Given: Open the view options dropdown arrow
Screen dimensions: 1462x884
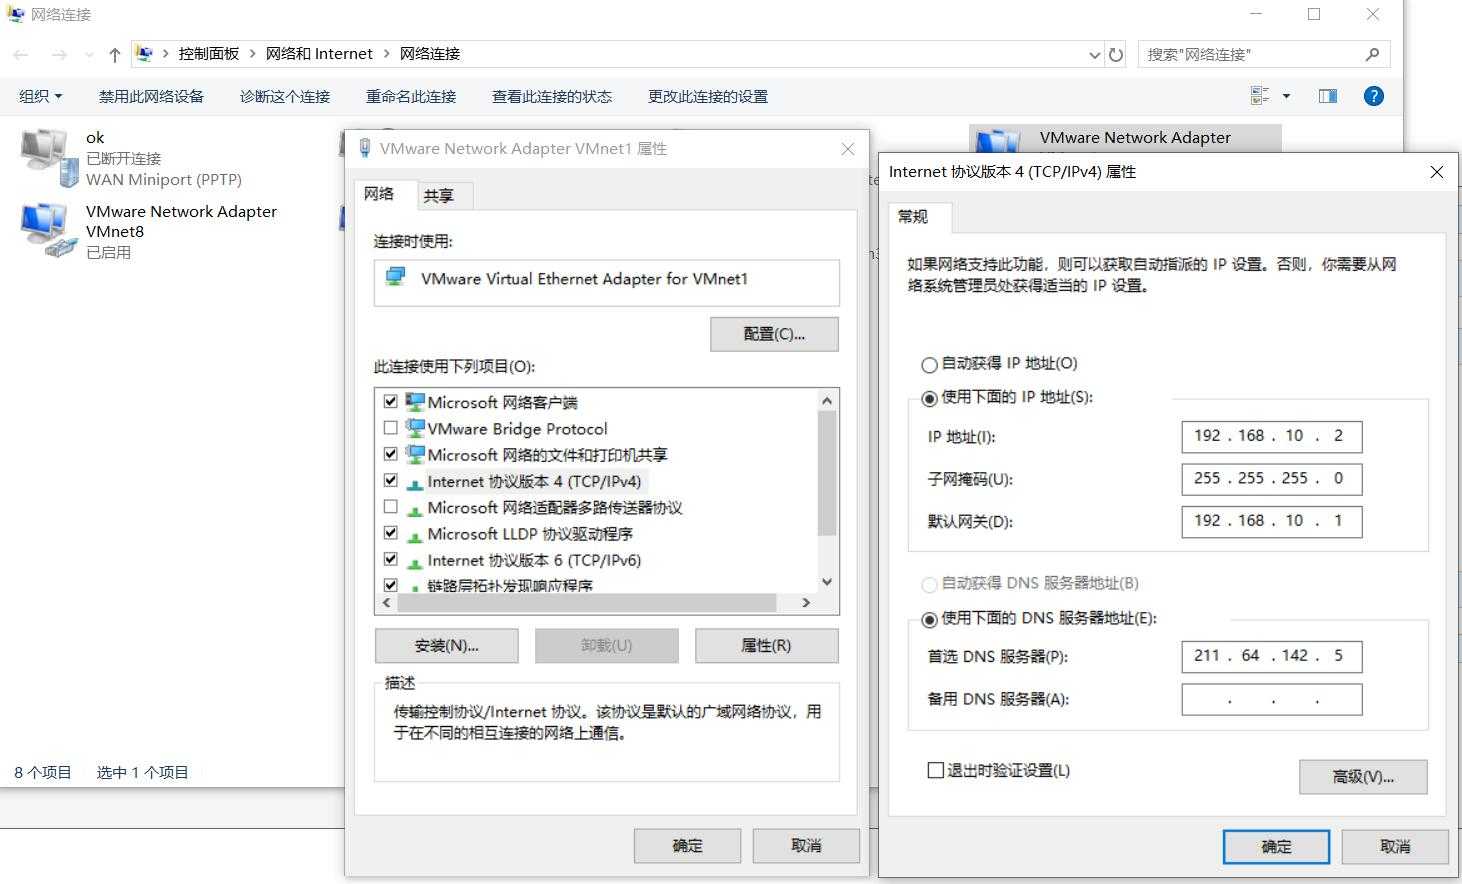Looking at the screenshot, I should click(x=1286, y=96).
